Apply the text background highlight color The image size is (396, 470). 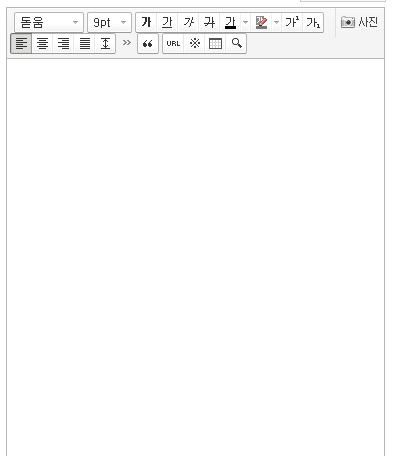[261, 23]
